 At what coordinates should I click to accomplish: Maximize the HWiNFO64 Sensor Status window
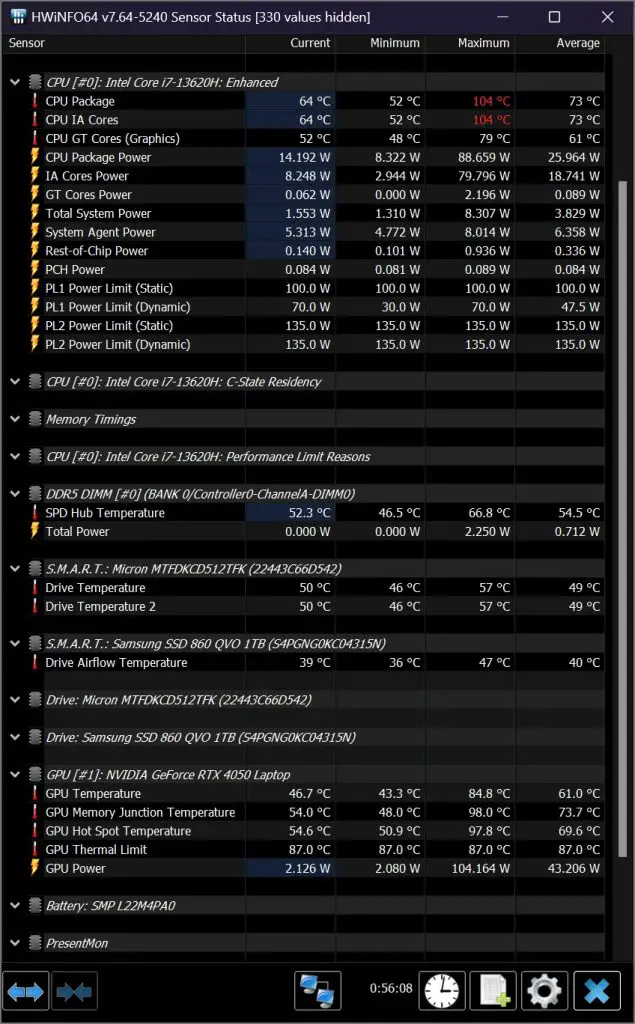click(x=554, y=17)
